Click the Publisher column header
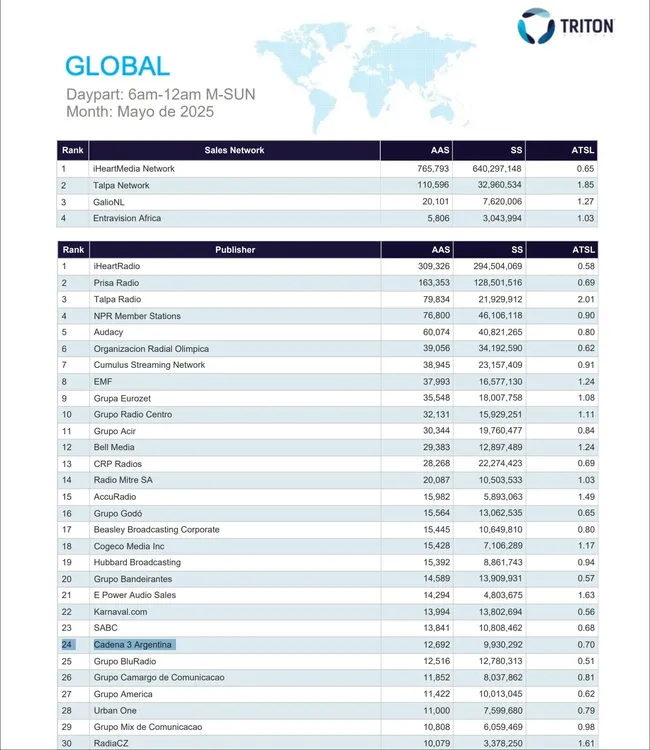This screenshot has height=750, width=650. 234,250
